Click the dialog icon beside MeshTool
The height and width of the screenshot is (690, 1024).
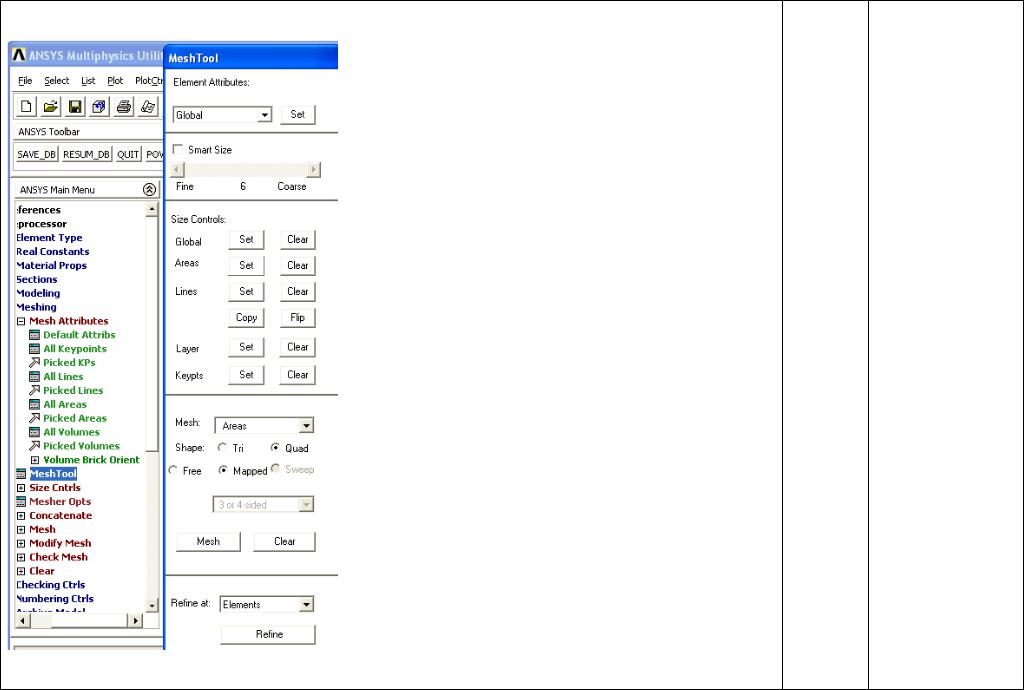click(21, 474)
